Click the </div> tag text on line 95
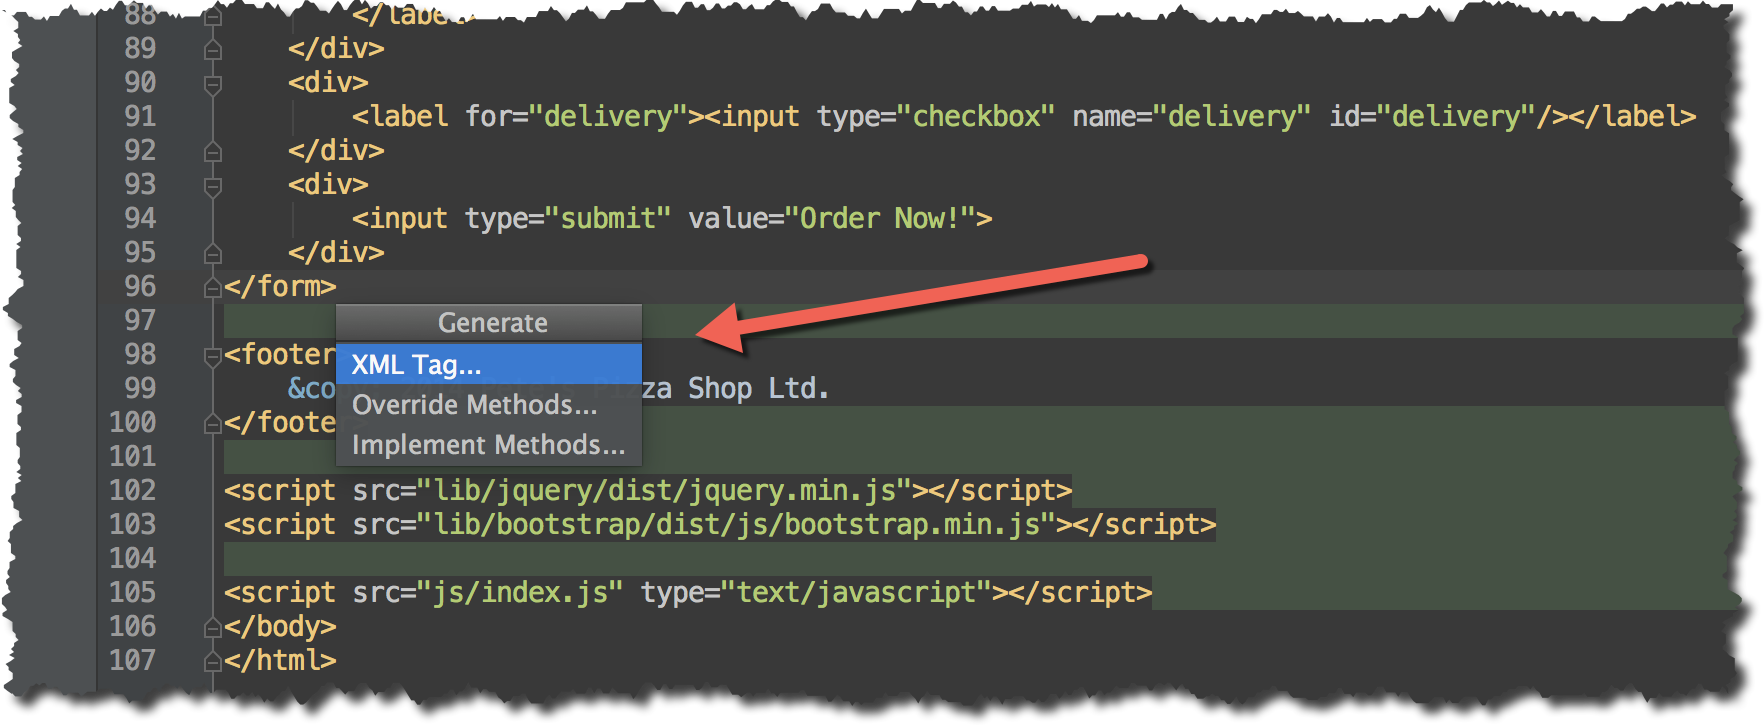Viewport: 1764px width, 726px height. coord(336,252)
